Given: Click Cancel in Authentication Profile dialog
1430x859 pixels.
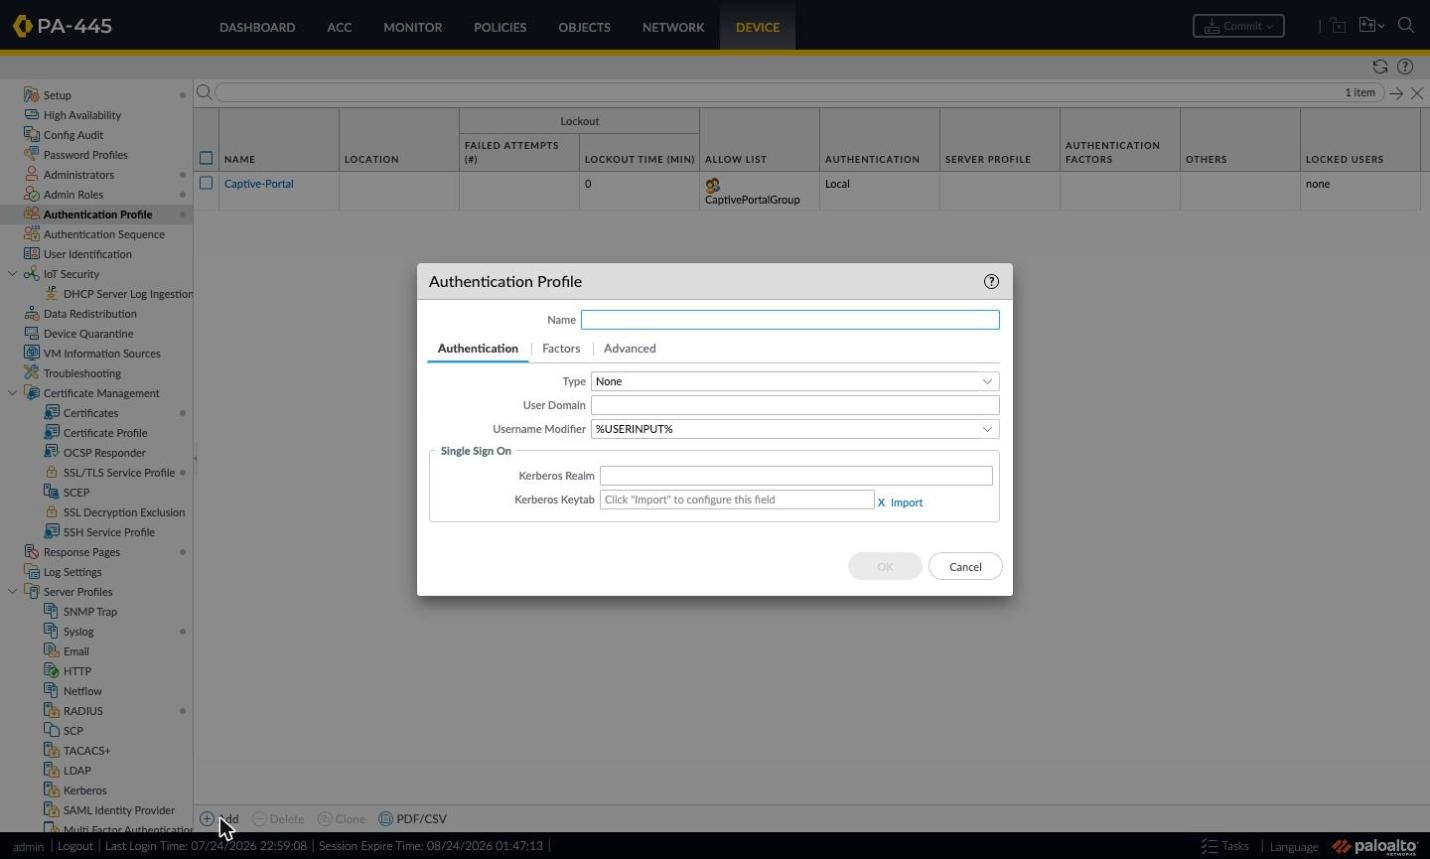Looking at the screenshot, I should coord(965,566).
